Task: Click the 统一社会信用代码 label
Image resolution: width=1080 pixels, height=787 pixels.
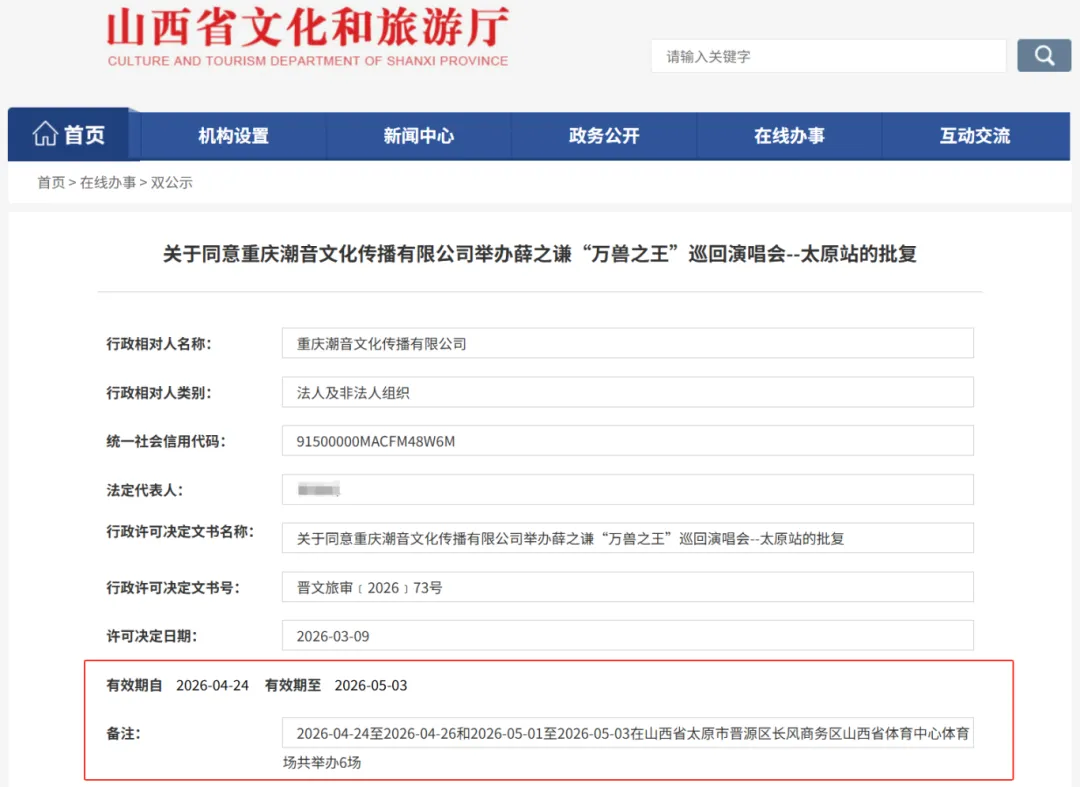Action: [165, 441]
